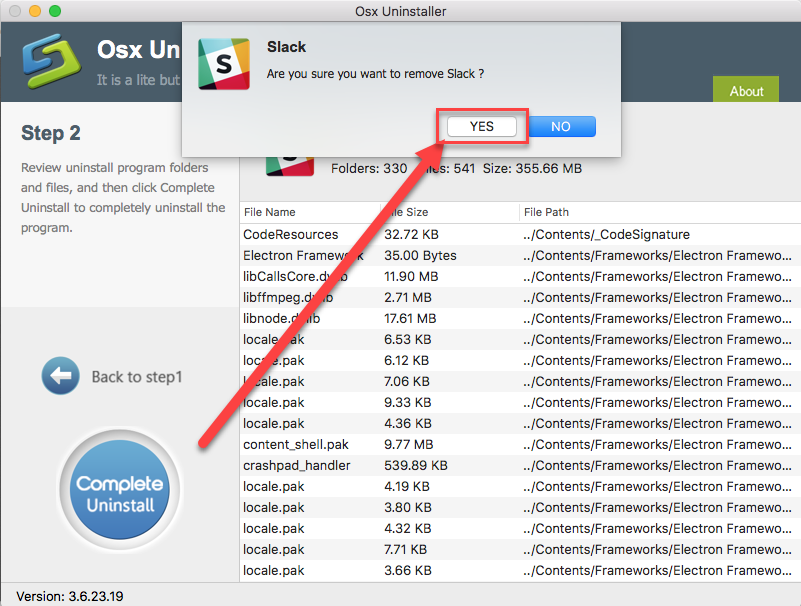
Task: Select the libCallsCore file row
Action: click(290, 276)
